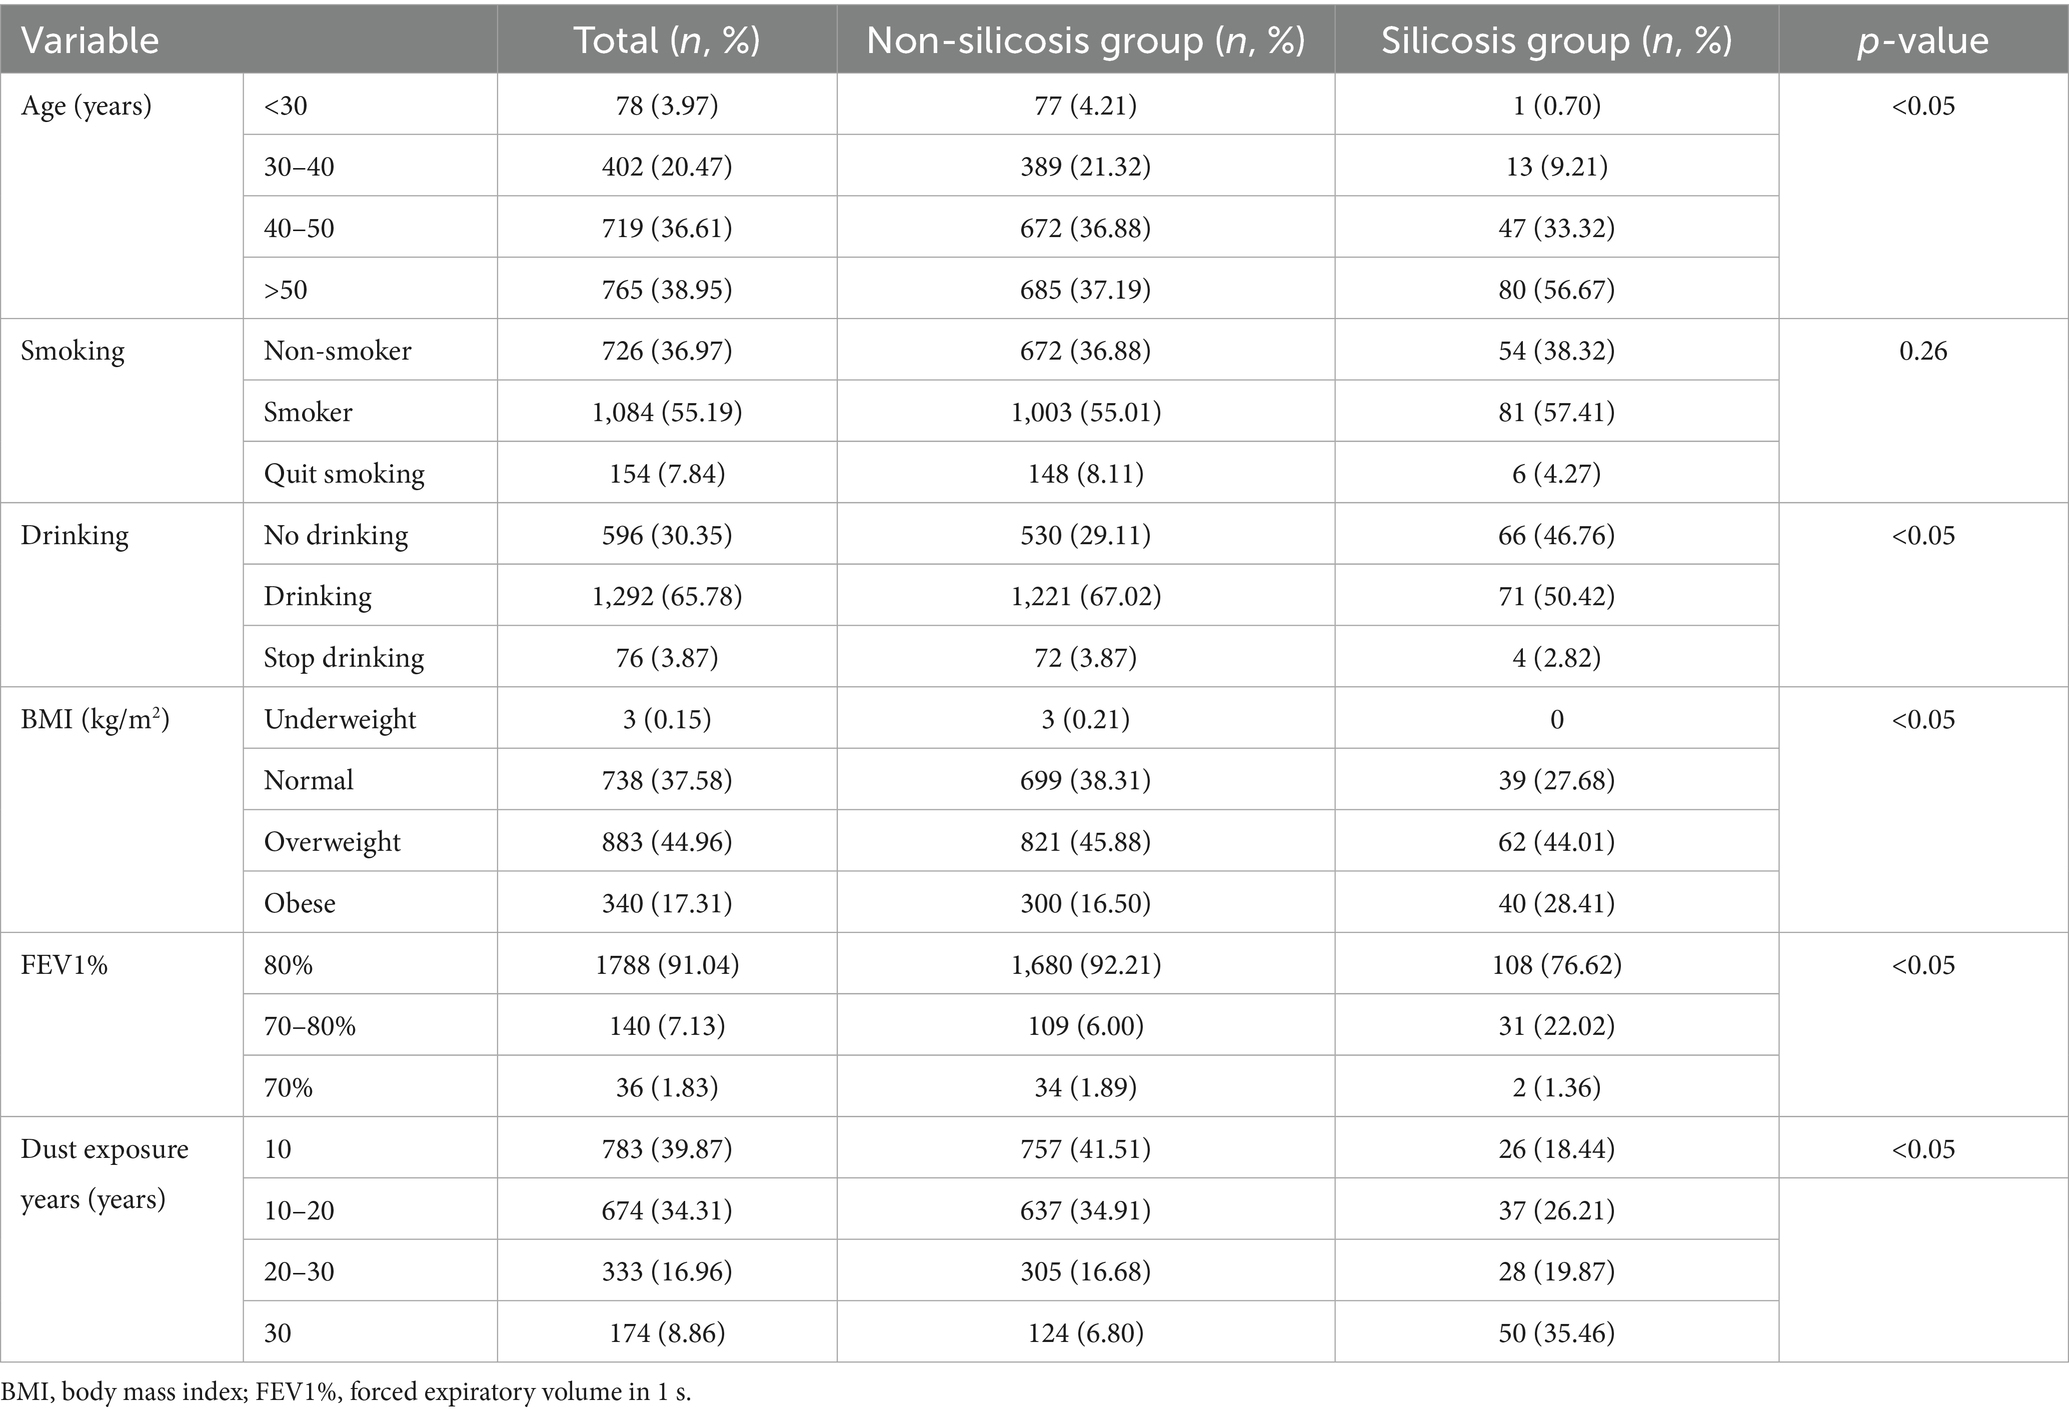Viewport: 2069px width, 1414px height.
Task: Click the silicosis cell 50 (35.46)
Action: [1556, 1333]
